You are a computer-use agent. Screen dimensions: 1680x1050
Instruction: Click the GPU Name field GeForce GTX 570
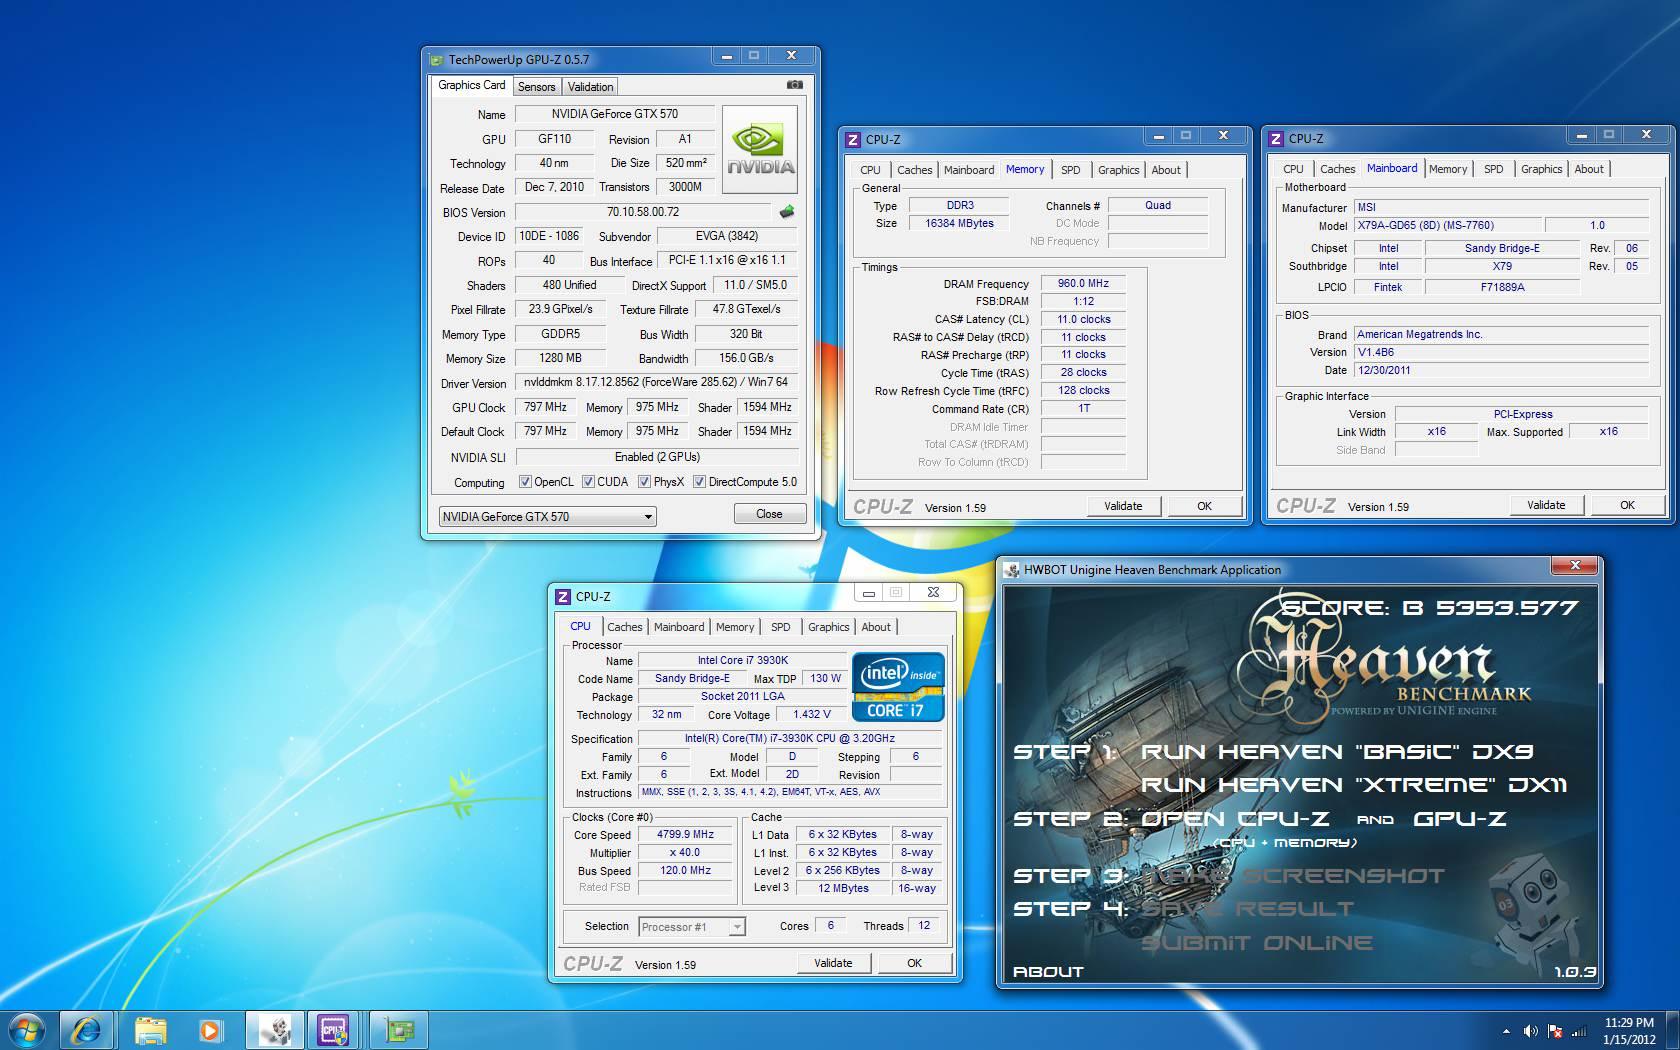coord(614,114)
